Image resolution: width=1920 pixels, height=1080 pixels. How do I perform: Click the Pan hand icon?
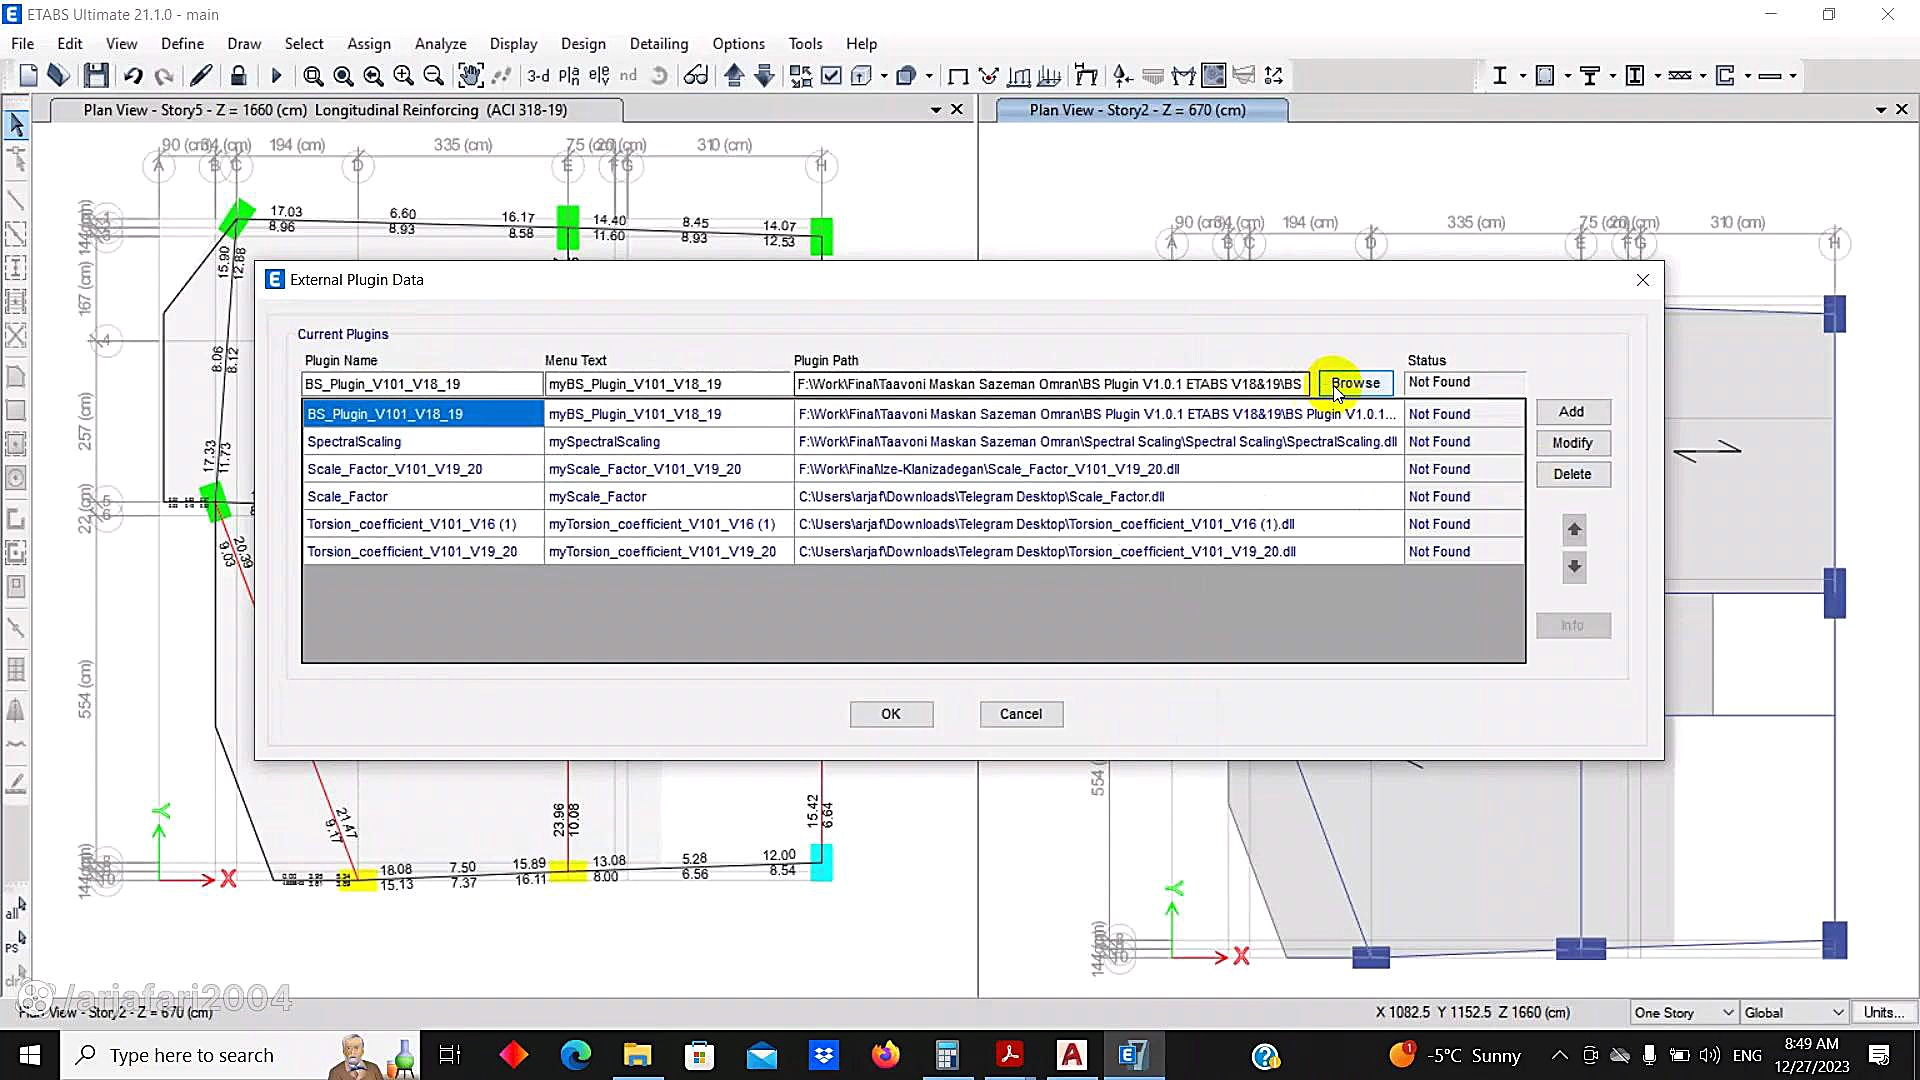[x=470, y=75]
